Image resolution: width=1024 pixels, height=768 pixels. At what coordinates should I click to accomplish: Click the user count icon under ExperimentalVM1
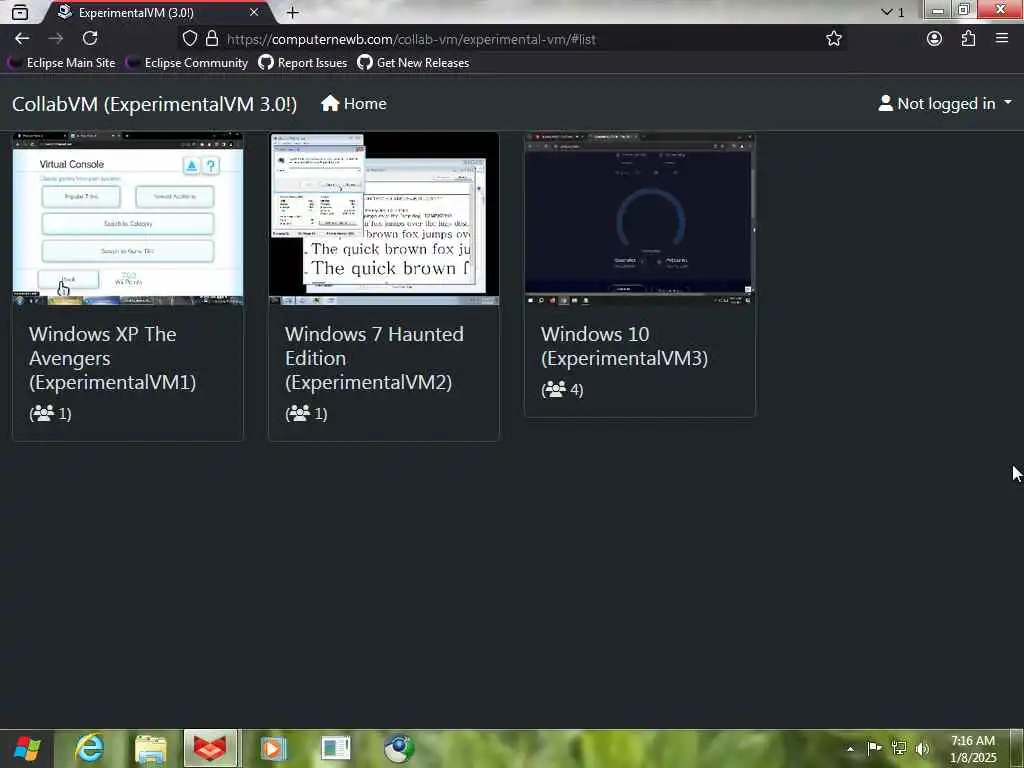43,413
